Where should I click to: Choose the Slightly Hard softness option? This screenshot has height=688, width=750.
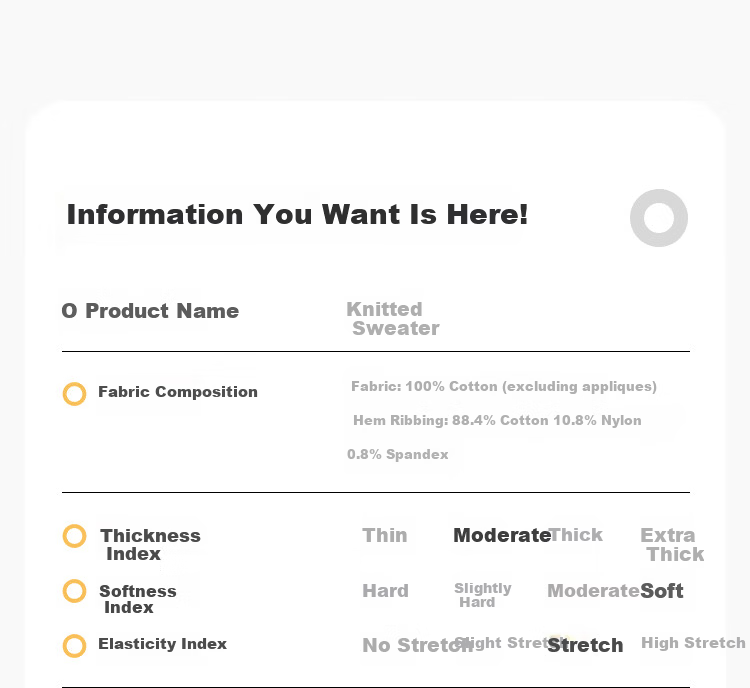[x=483, y=595]
